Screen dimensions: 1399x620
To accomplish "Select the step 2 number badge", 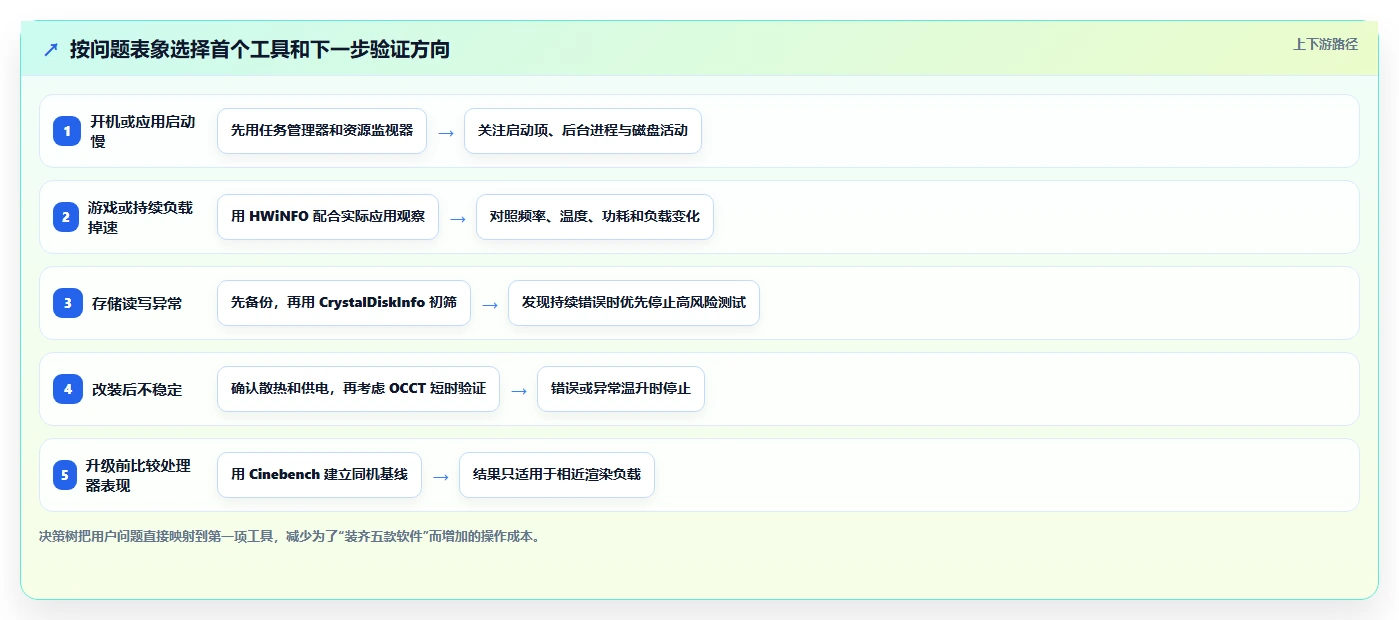I will point(67,217).
